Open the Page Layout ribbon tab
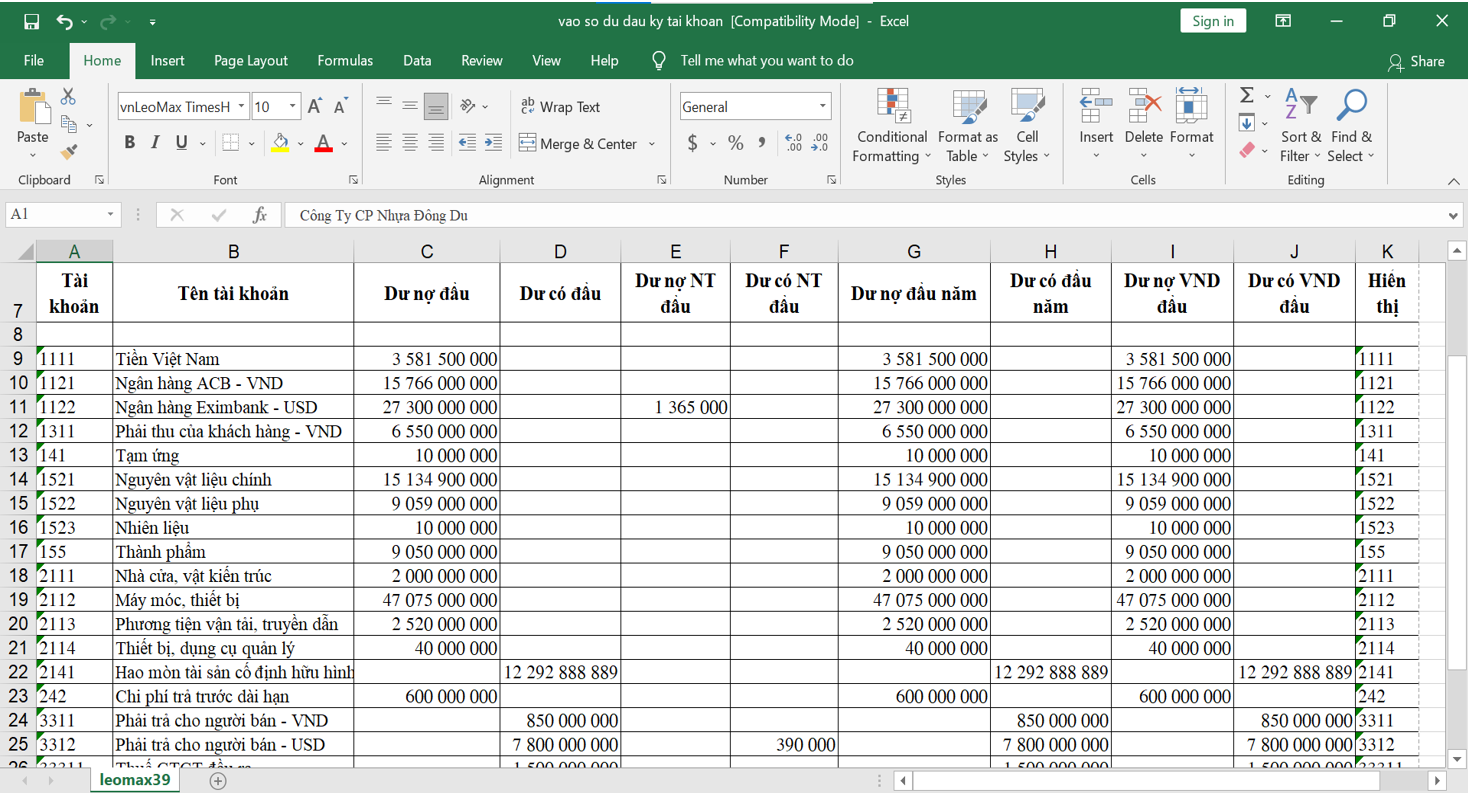 (x=250, y=61)
